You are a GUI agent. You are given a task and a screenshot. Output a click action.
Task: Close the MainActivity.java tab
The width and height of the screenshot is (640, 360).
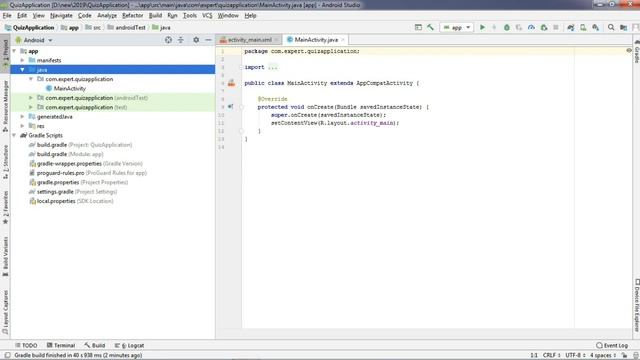pos(343,40)
